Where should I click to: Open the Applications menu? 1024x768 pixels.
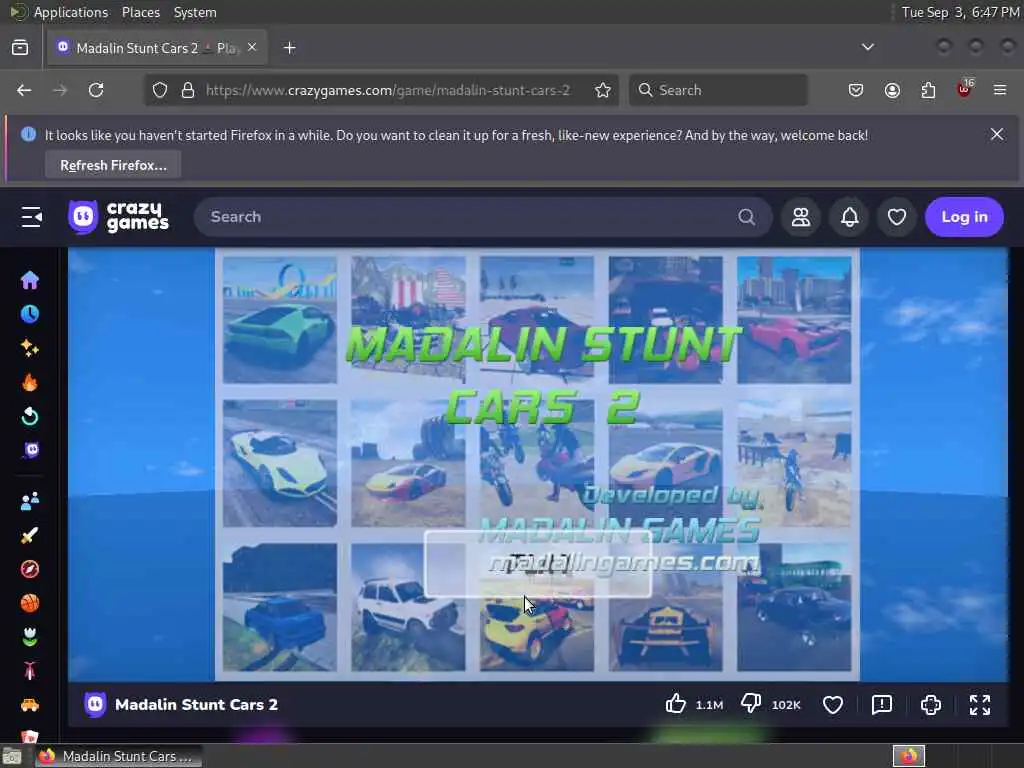pyautogui.click(x=71, y=12)
